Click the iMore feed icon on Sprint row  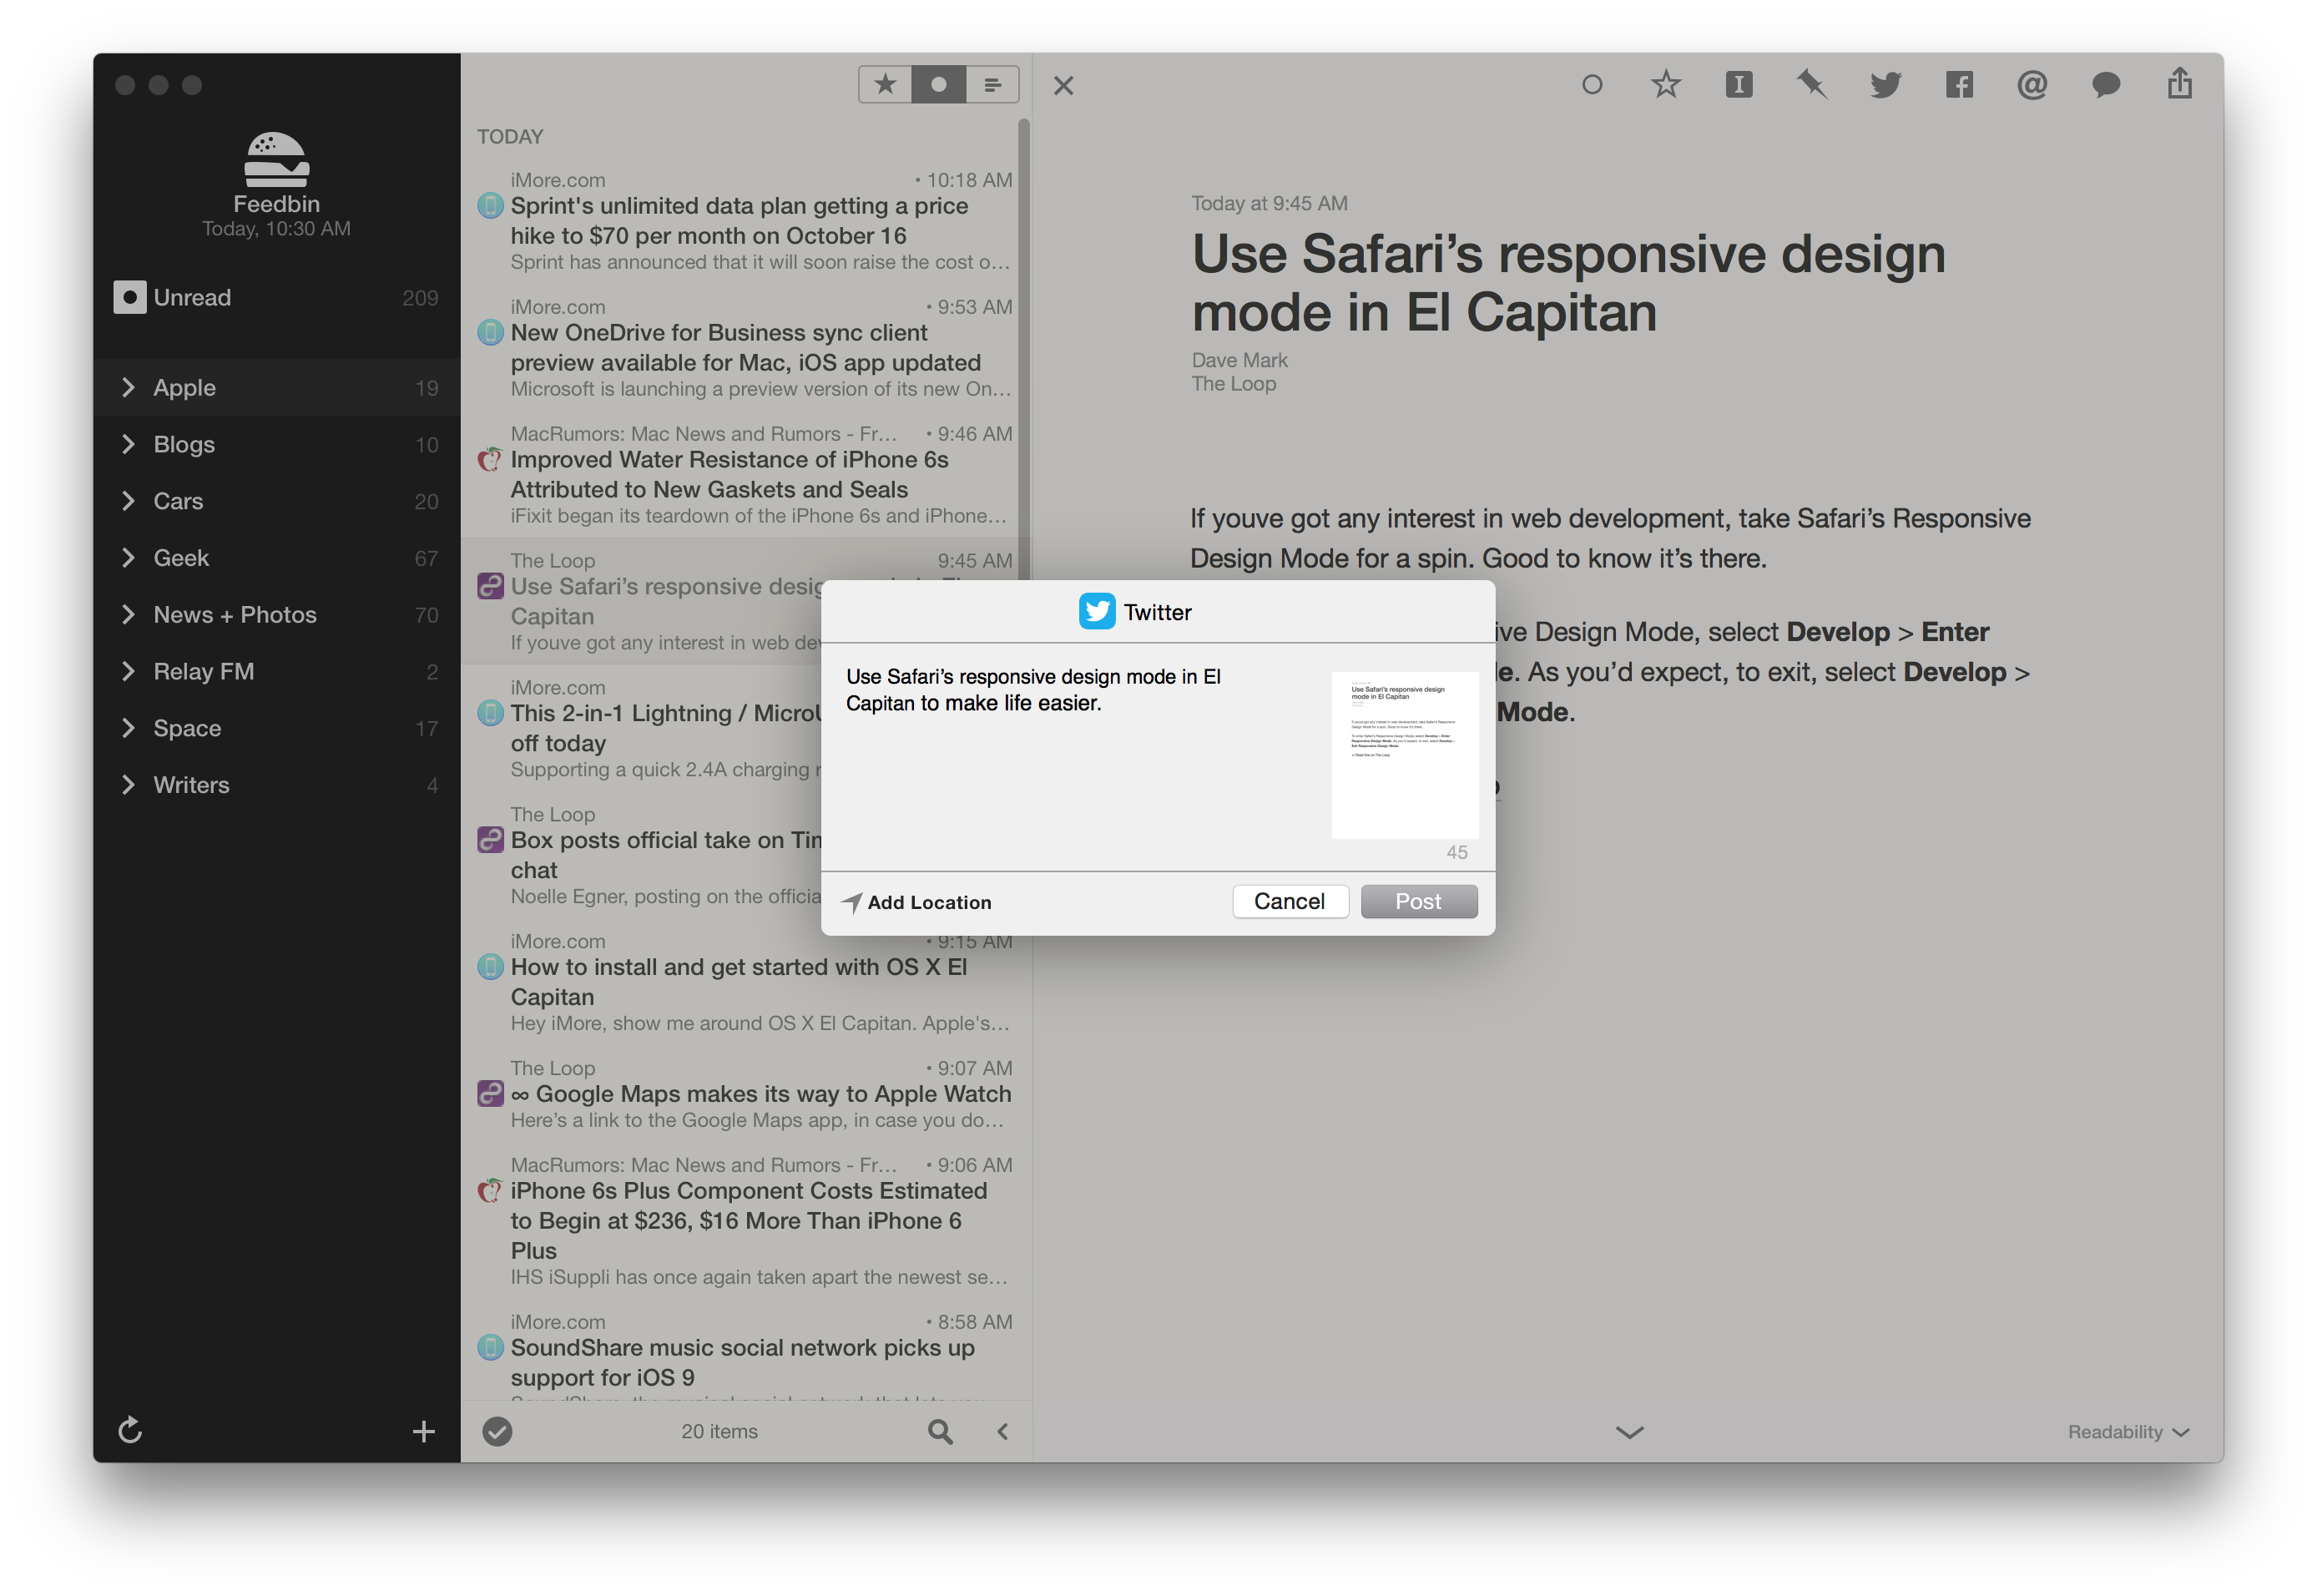[489, 206]
